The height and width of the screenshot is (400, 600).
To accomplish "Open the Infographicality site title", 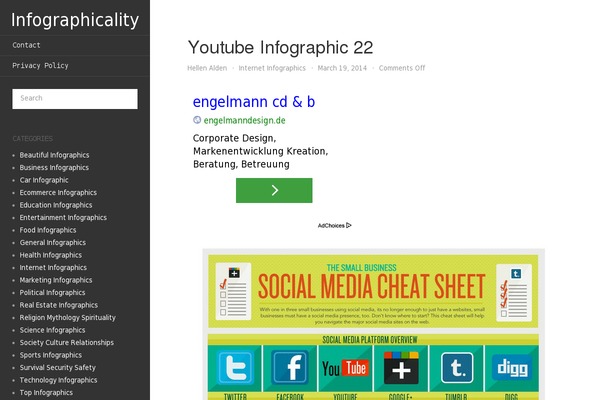I will 75,20.
